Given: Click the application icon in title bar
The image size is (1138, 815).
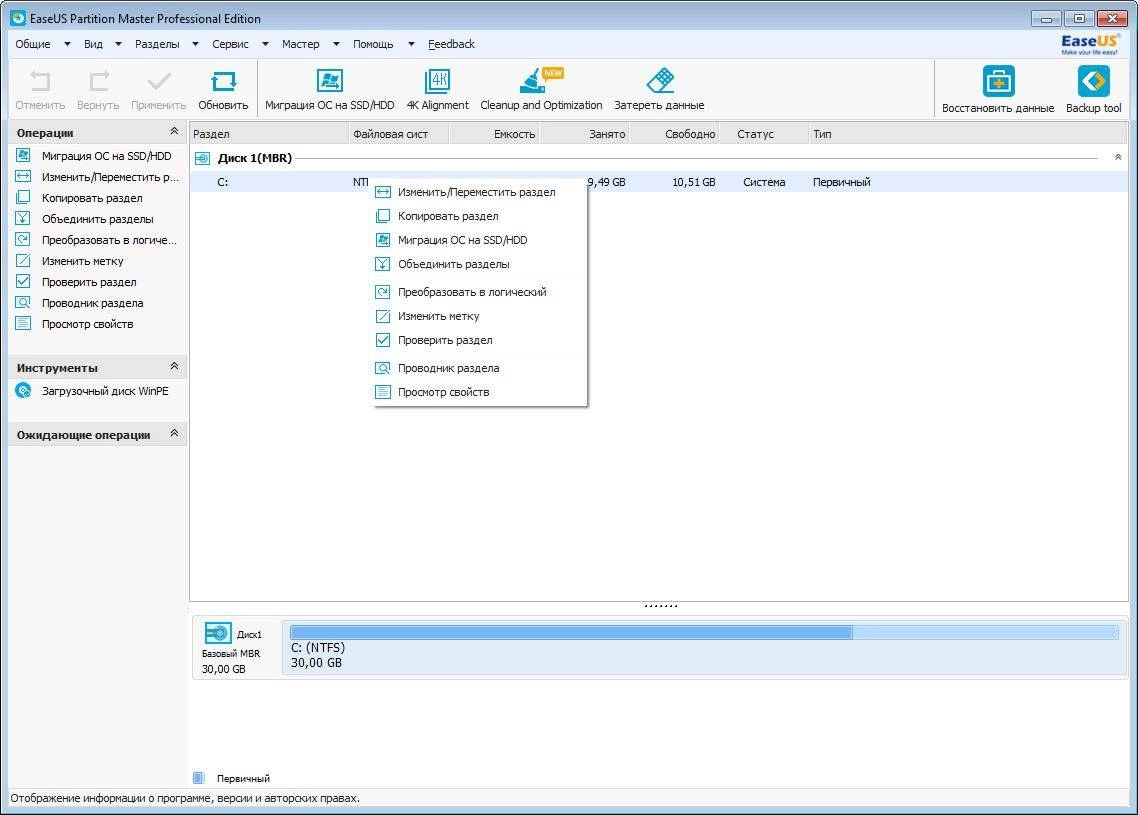Looking at the screenshot, I should tap(17, 18).
